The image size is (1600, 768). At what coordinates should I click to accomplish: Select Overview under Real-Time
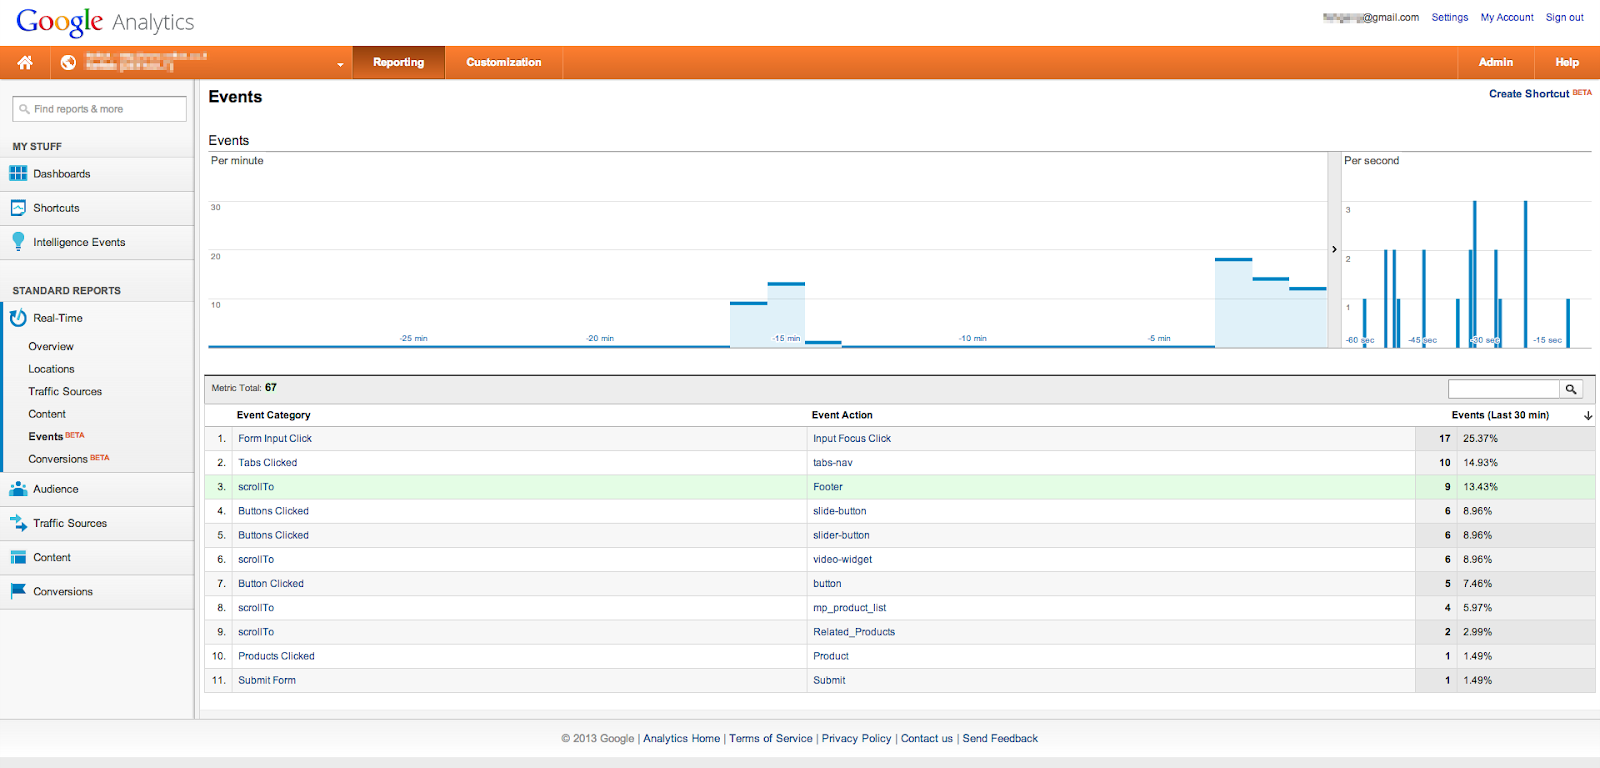[51, 347]
